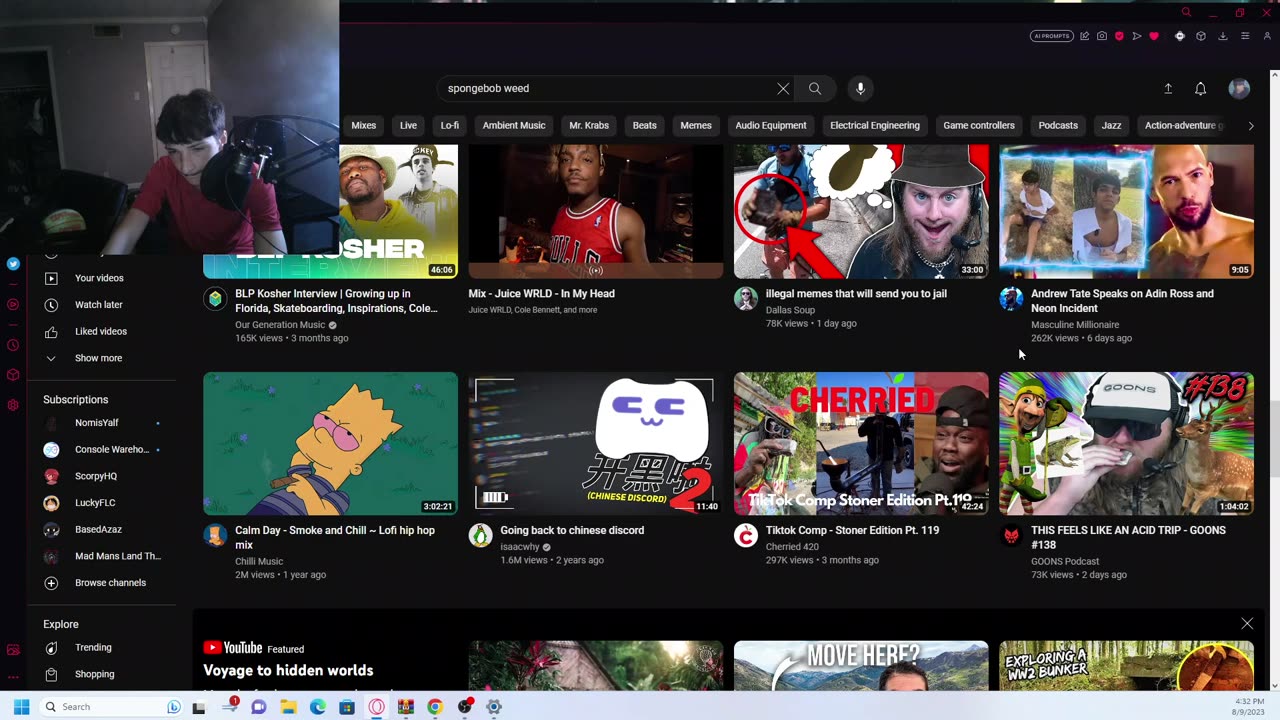Image resolution: width=1280 pixels, height=720 pixels.
Task: Open Opera ad blocker shield icon
Action: (x=1119, y=36)
